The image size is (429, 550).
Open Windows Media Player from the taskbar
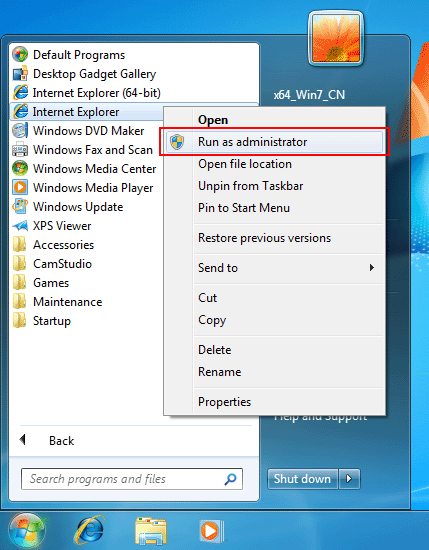(211, 531)
